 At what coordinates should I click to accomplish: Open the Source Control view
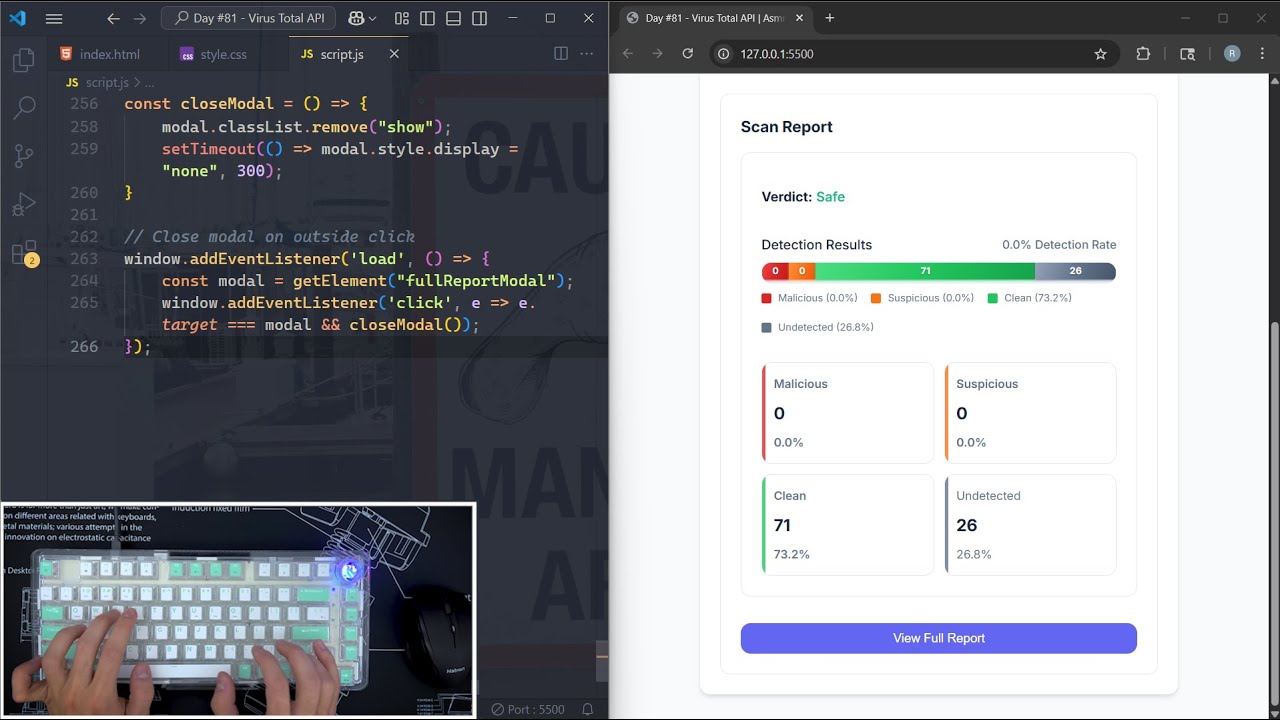coord(24,156)
